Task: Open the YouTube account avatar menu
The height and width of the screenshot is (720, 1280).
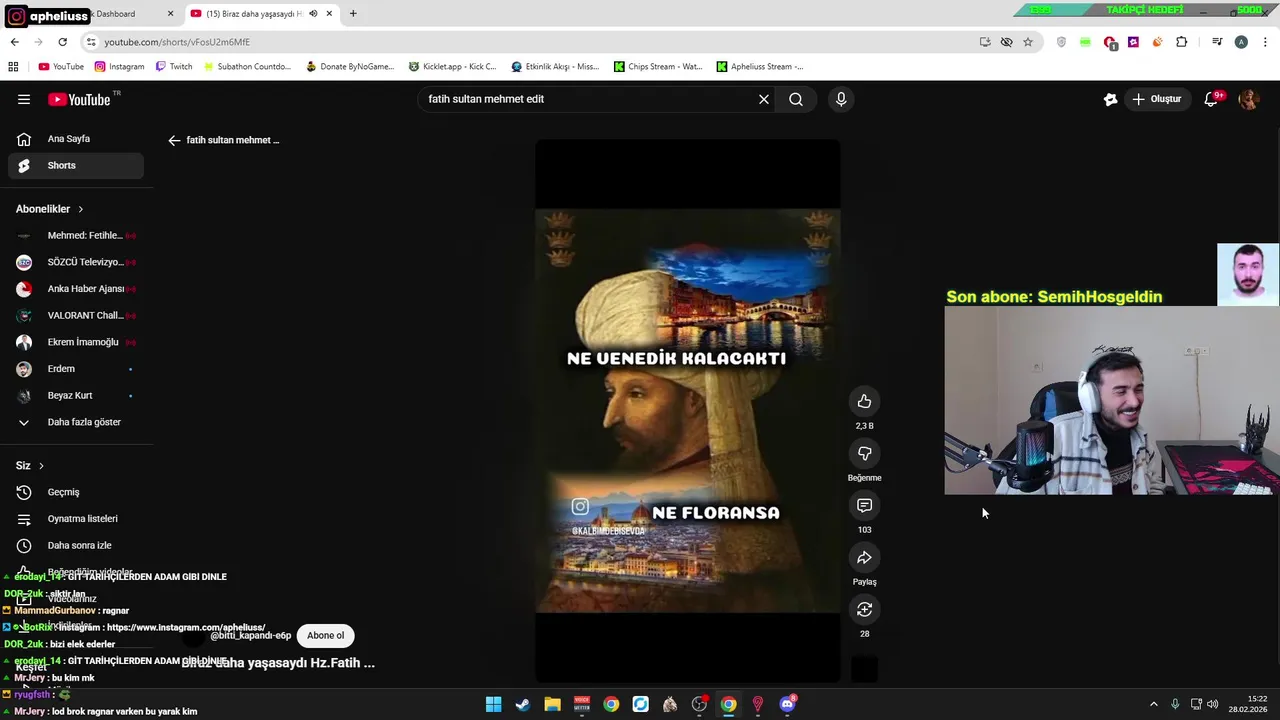Action: point(1248,99)
